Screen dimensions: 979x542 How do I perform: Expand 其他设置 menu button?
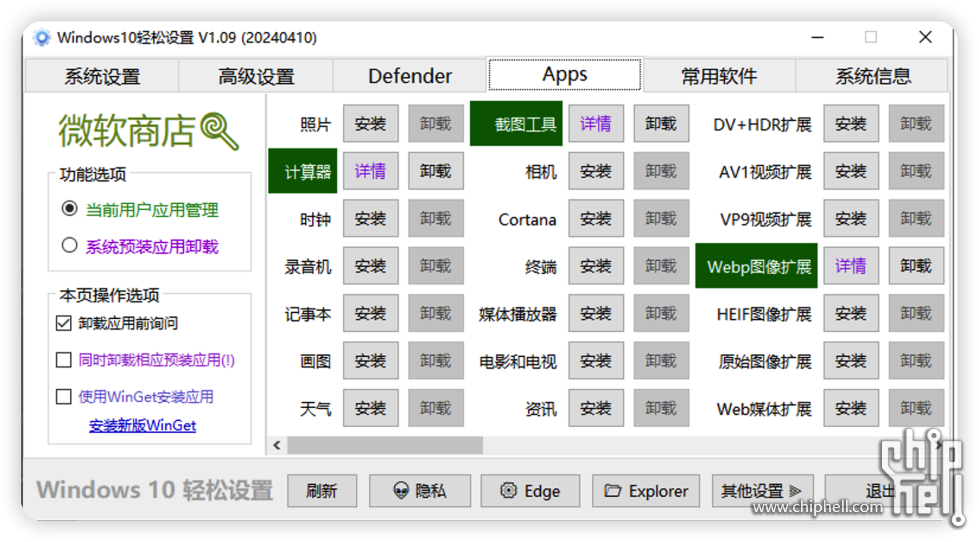762,491
